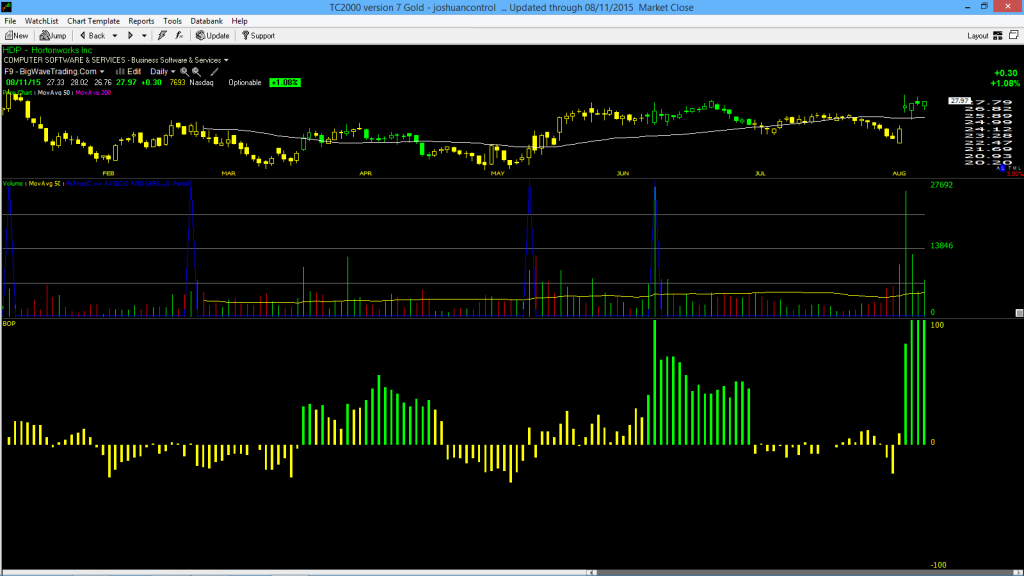Click the BOP indicator label
1024x576 pixels.
click(x=8, y=323)
